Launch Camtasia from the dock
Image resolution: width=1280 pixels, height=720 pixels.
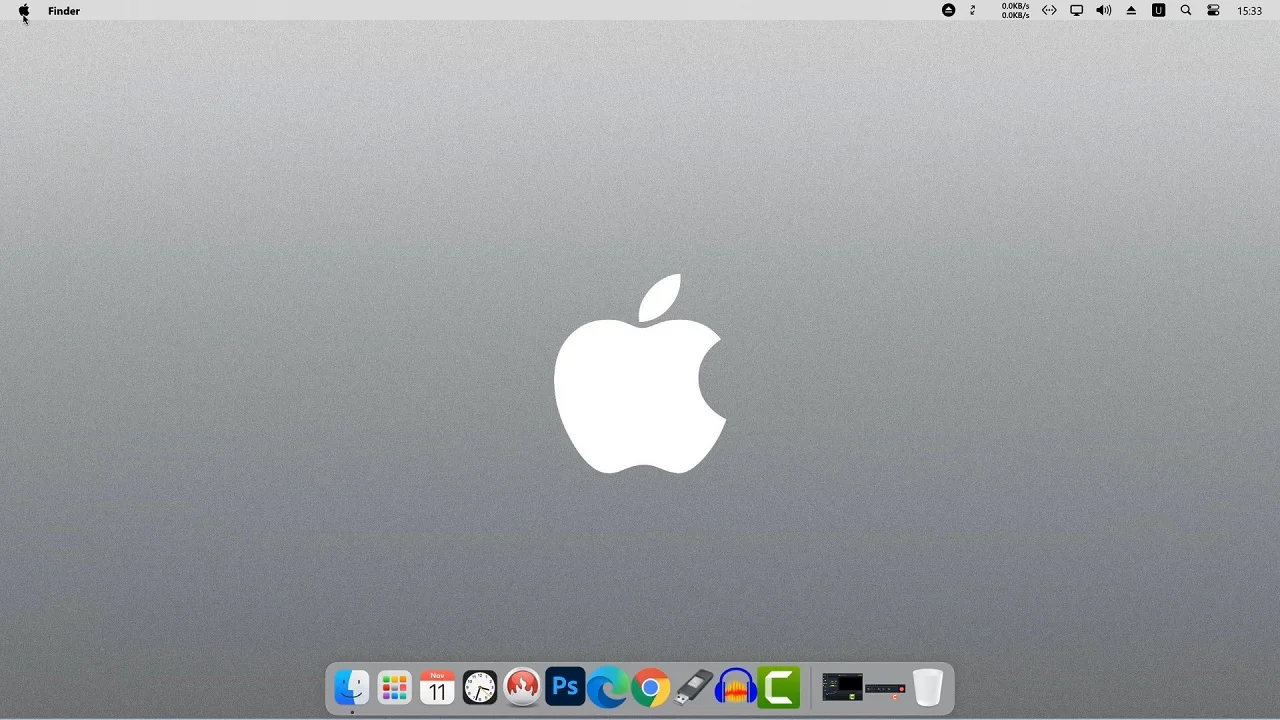pos(779,688)
